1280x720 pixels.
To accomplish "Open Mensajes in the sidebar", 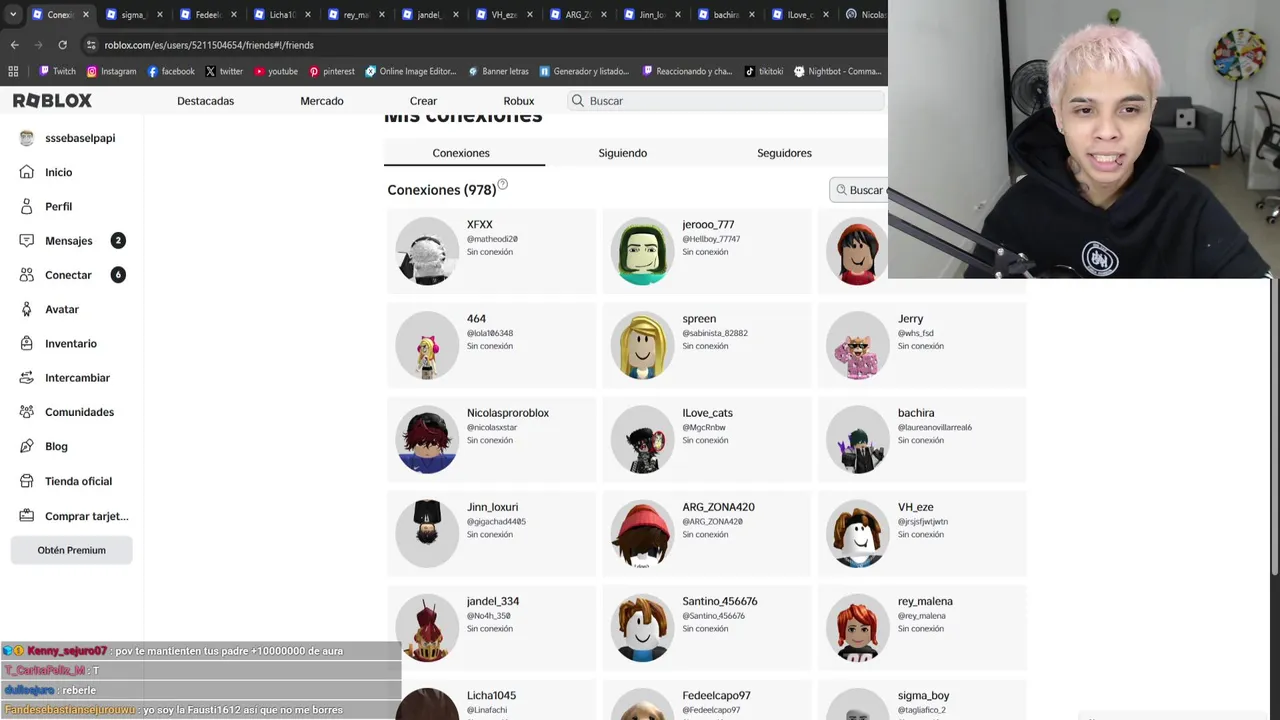I will pyautogui.click(x=68, y=241).
